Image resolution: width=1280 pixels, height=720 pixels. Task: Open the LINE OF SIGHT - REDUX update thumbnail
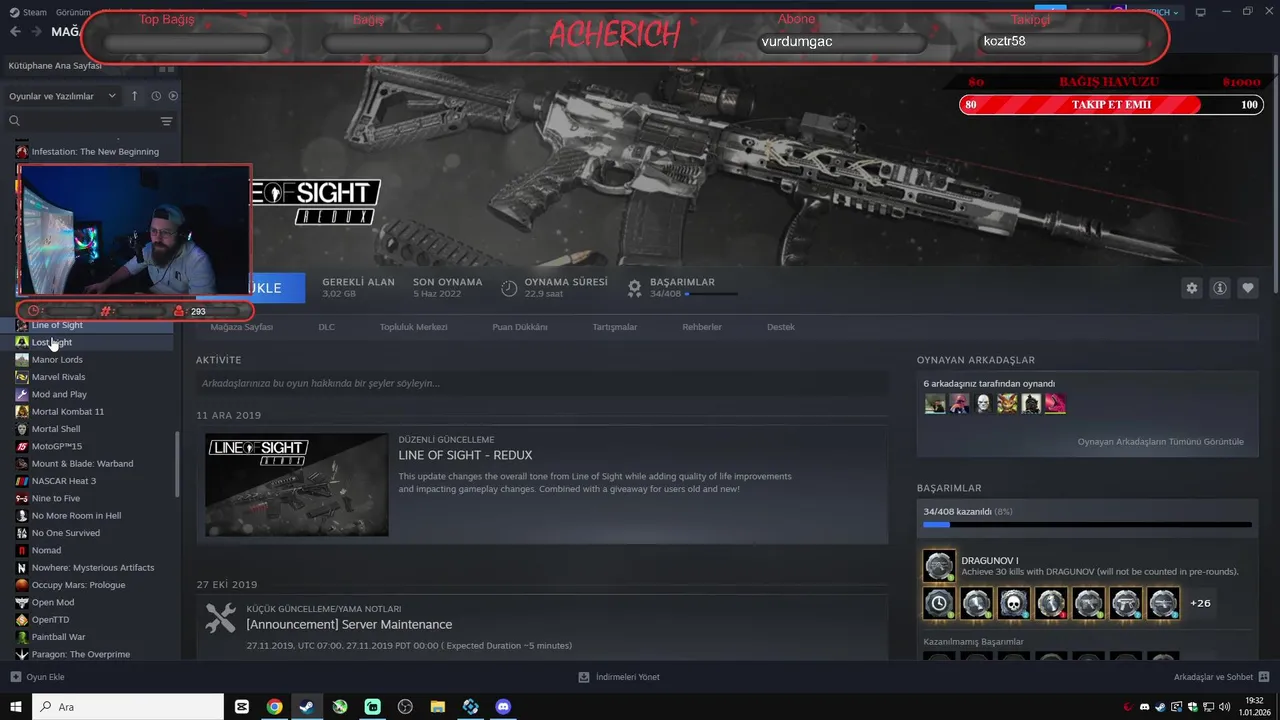tap(297, 485)
